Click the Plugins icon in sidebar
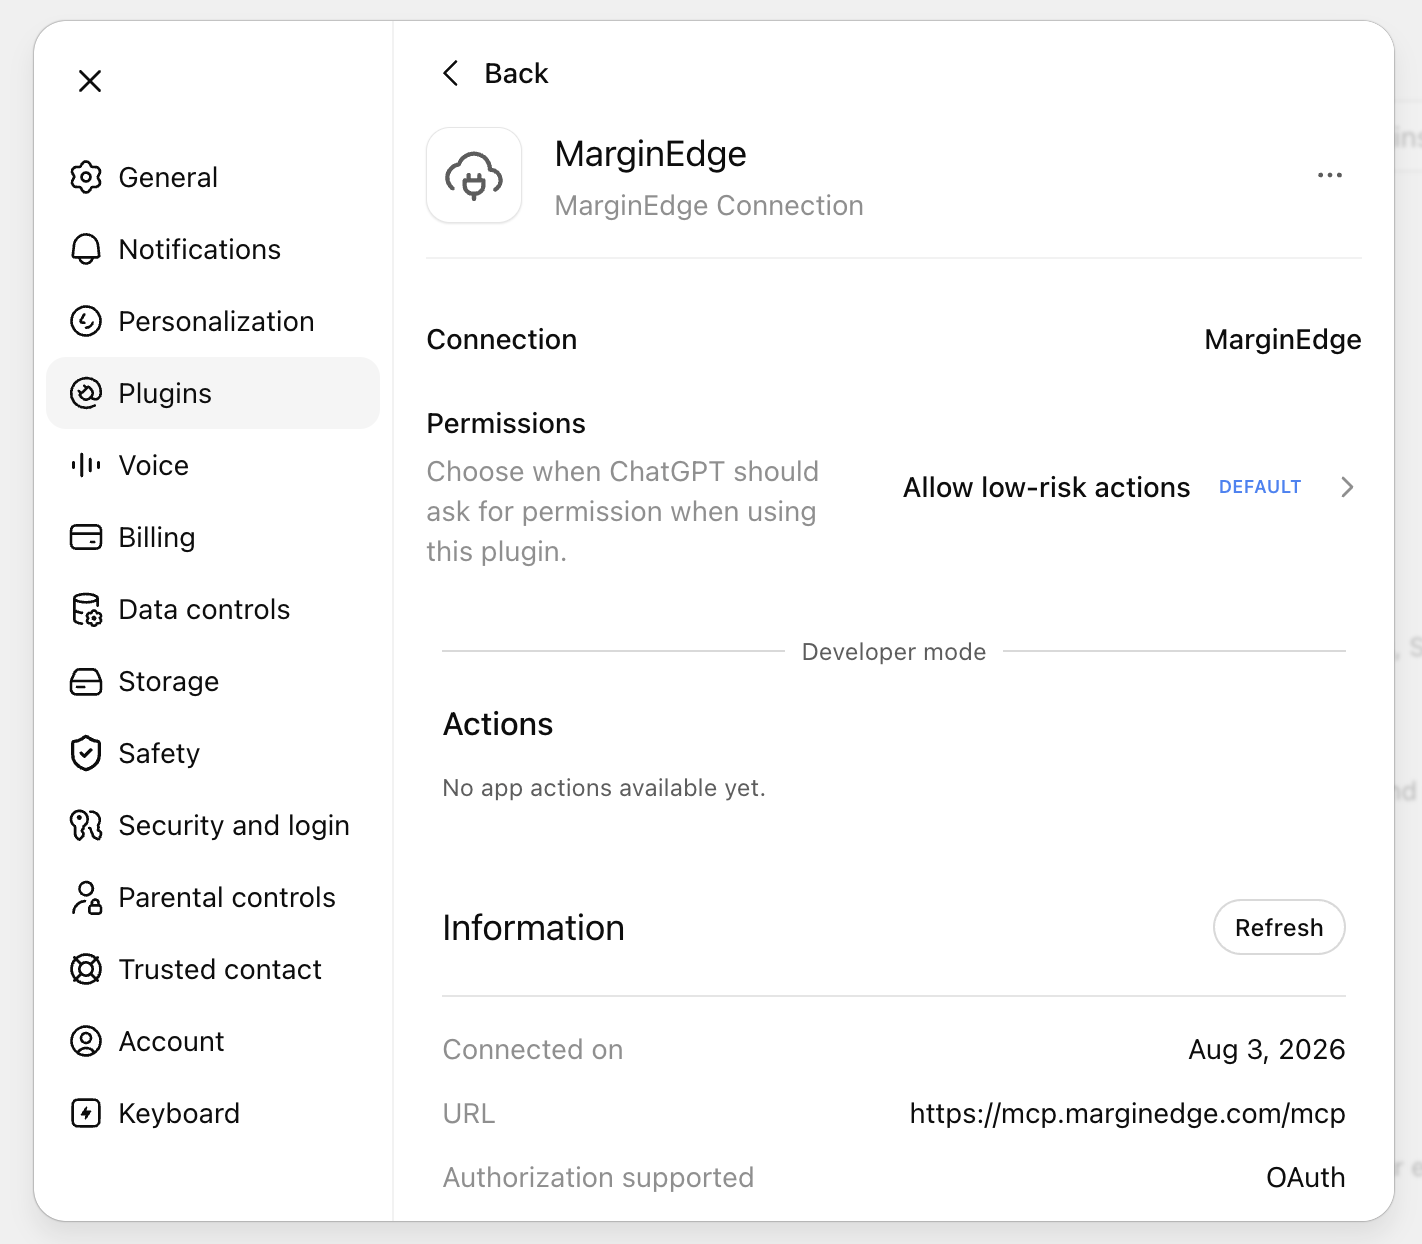This screenshot has width=1422, height=1244. (86, 393)
